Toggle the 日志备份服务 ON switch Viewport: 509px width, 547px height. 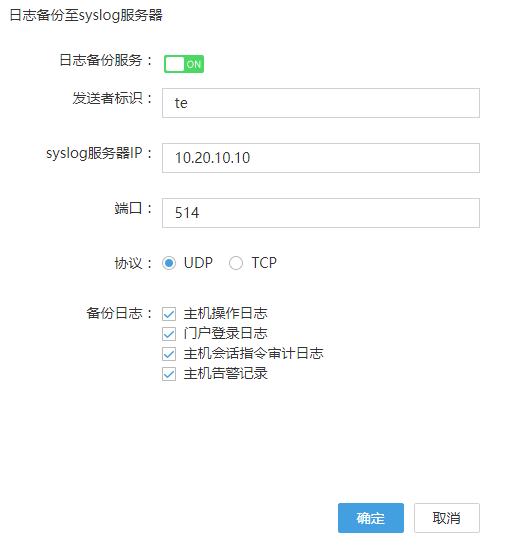[184, 64]
